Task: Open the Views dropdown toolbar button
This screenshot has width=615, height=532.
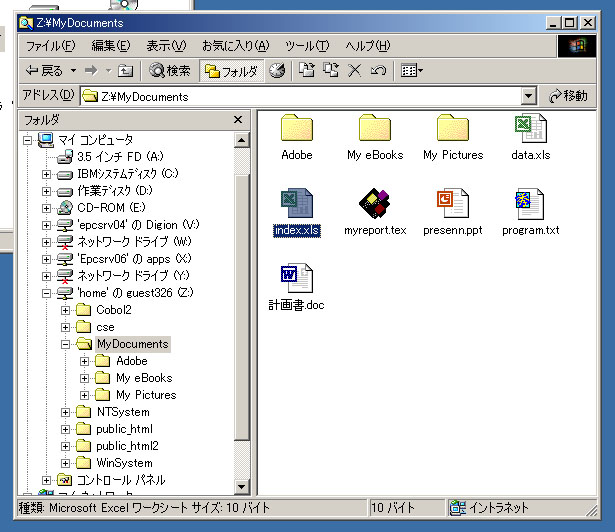Action: [411, 71]
